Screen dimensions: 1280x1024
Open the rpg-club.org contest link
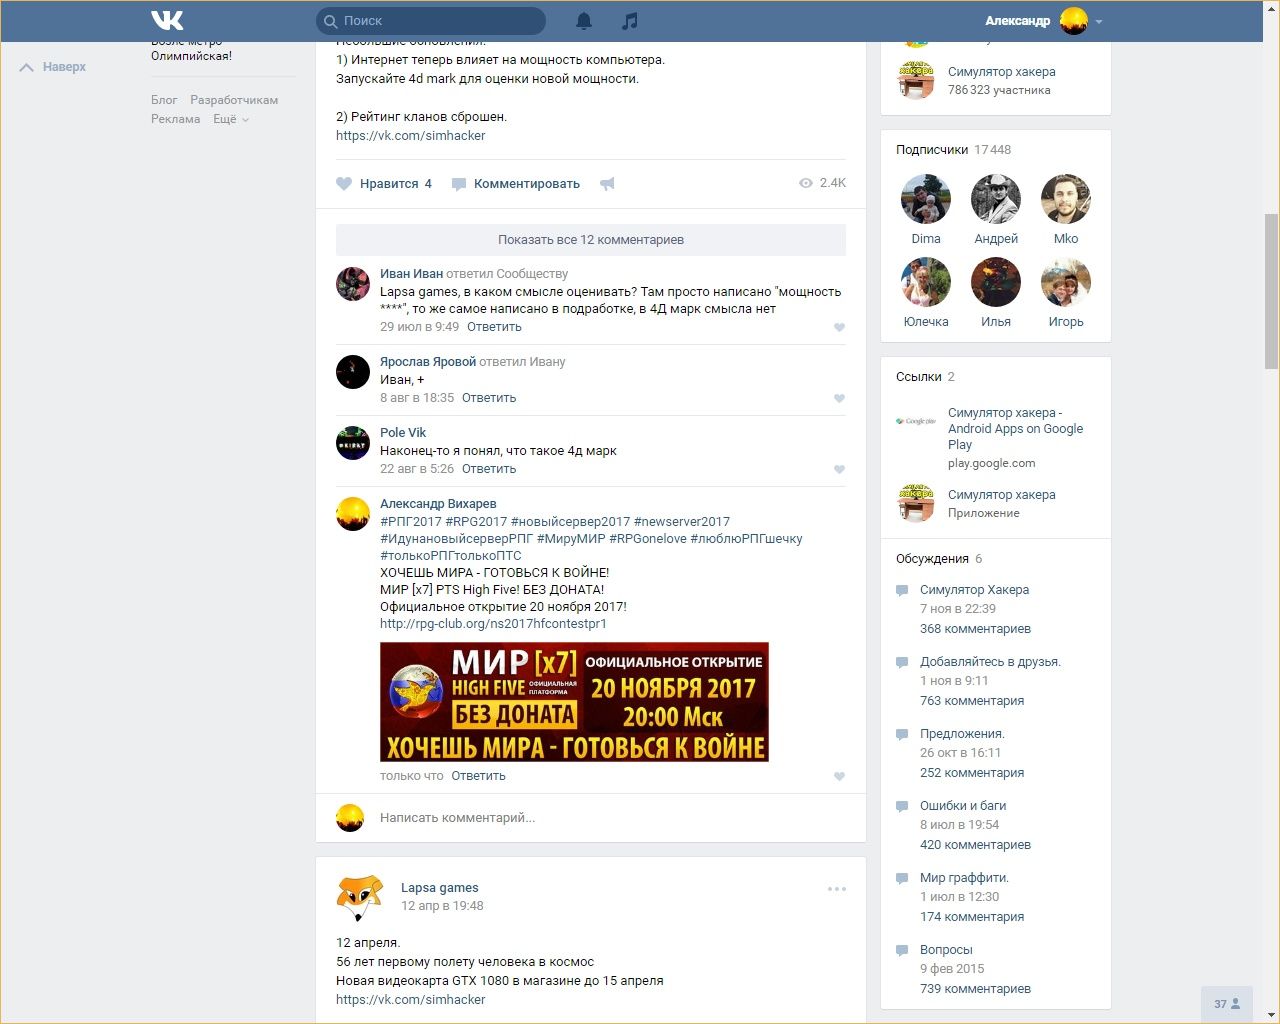pyautogui.click(x=493, y=624)
